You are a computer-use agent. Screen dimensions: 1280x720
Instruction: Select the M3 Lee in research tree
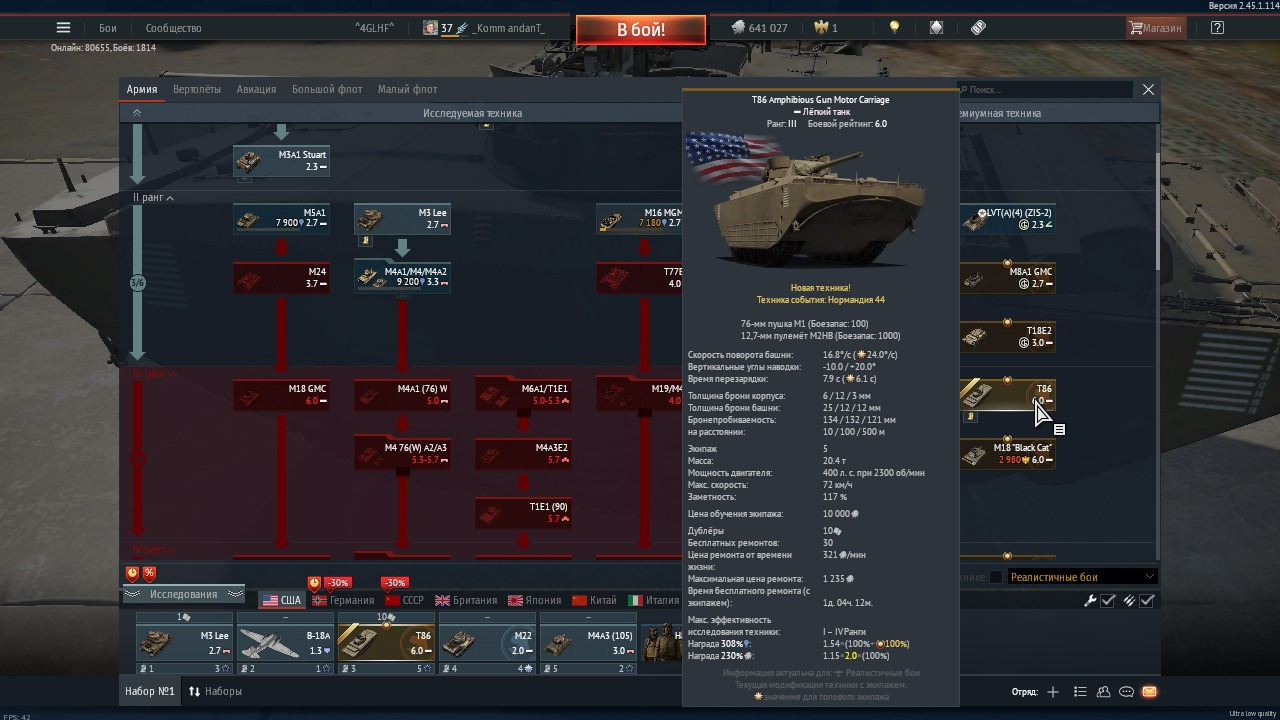pyautogui.click(x=402, y=219)
